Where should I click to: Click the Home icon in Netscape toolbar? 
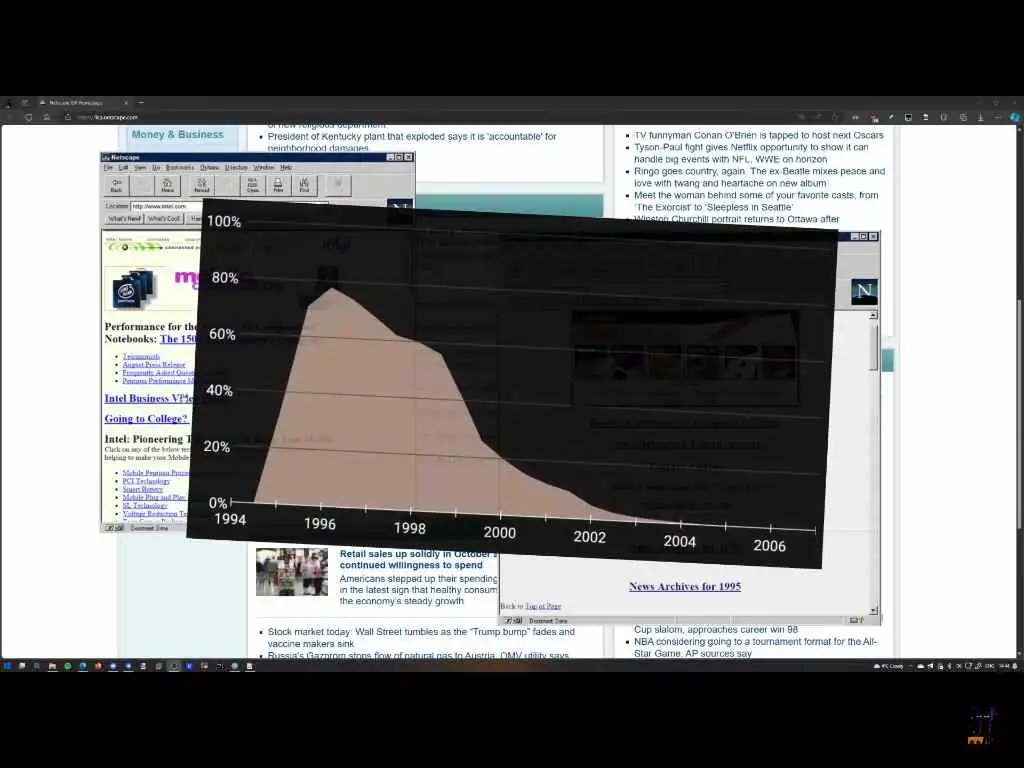click(167, 185)
